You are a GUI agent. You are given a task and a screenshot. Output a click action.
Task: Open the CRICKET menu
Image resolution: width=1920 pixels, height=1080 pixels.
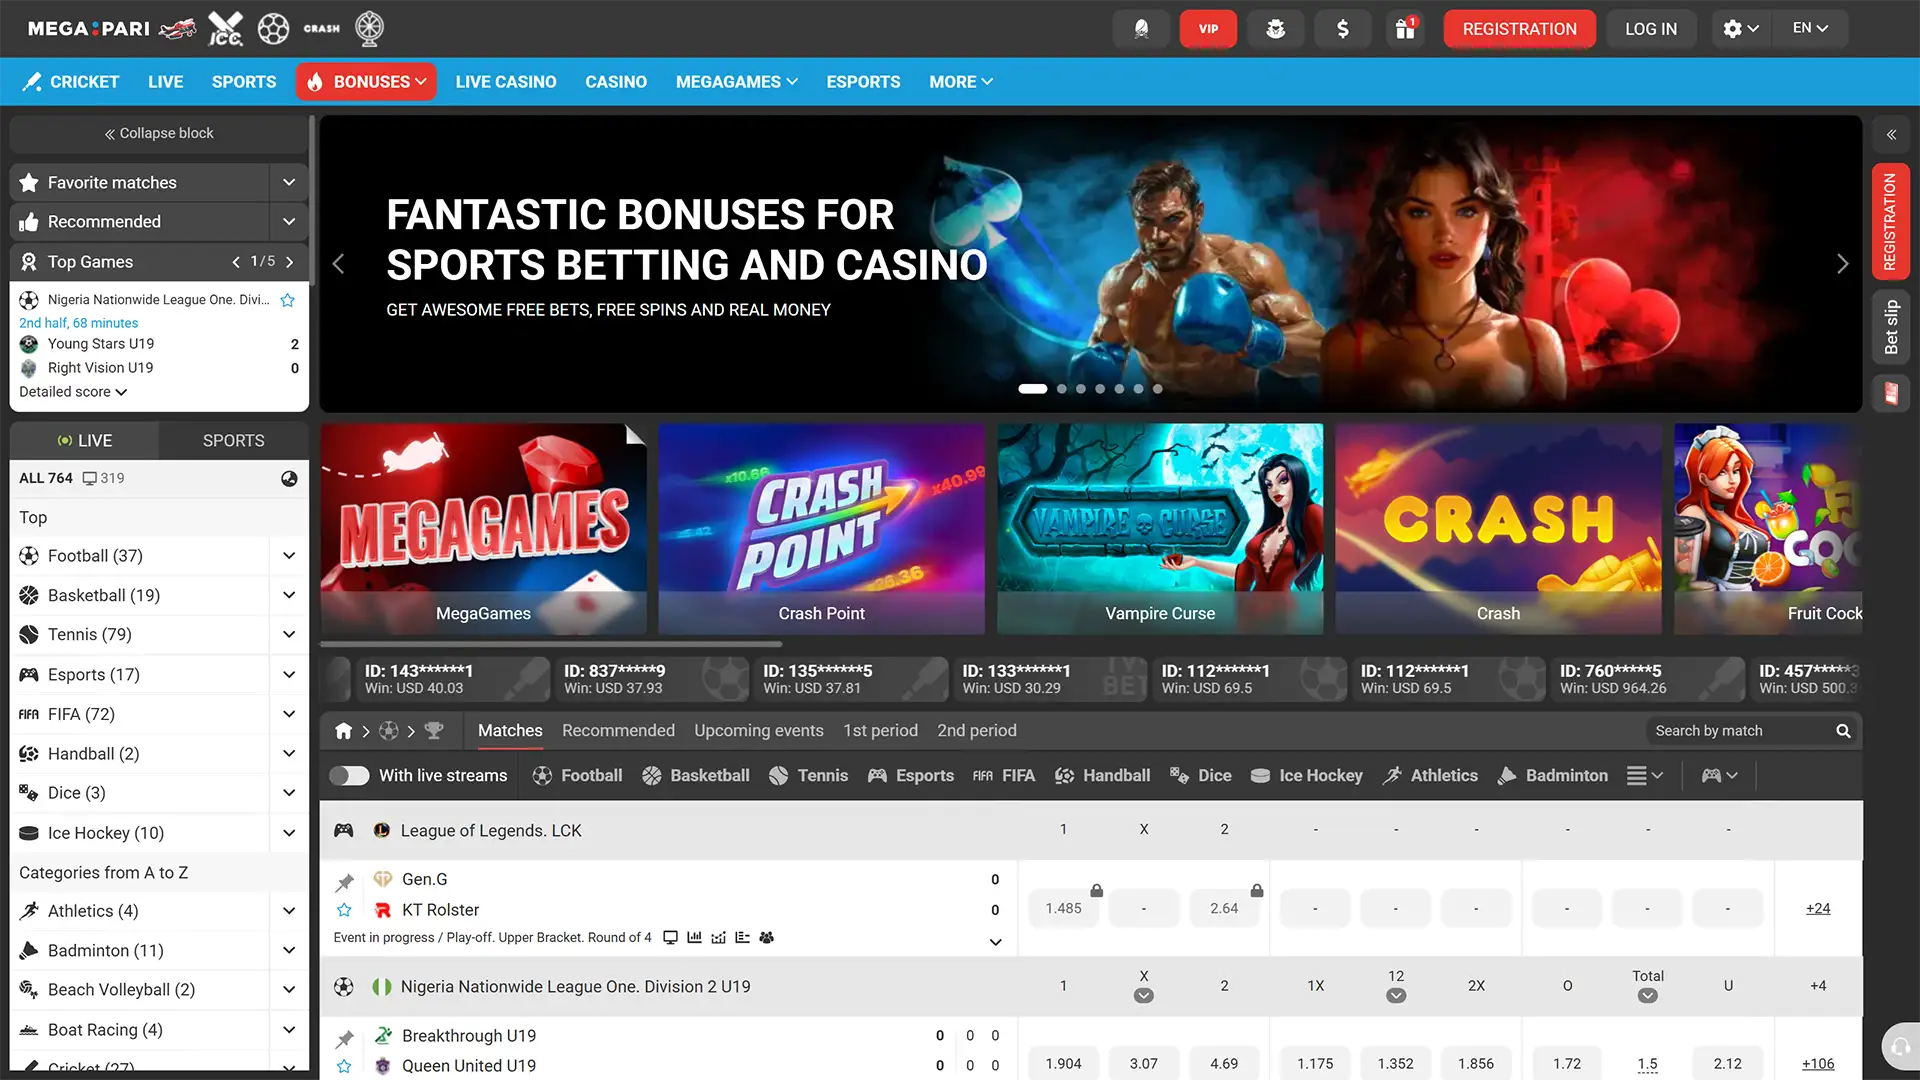point(71,82)
